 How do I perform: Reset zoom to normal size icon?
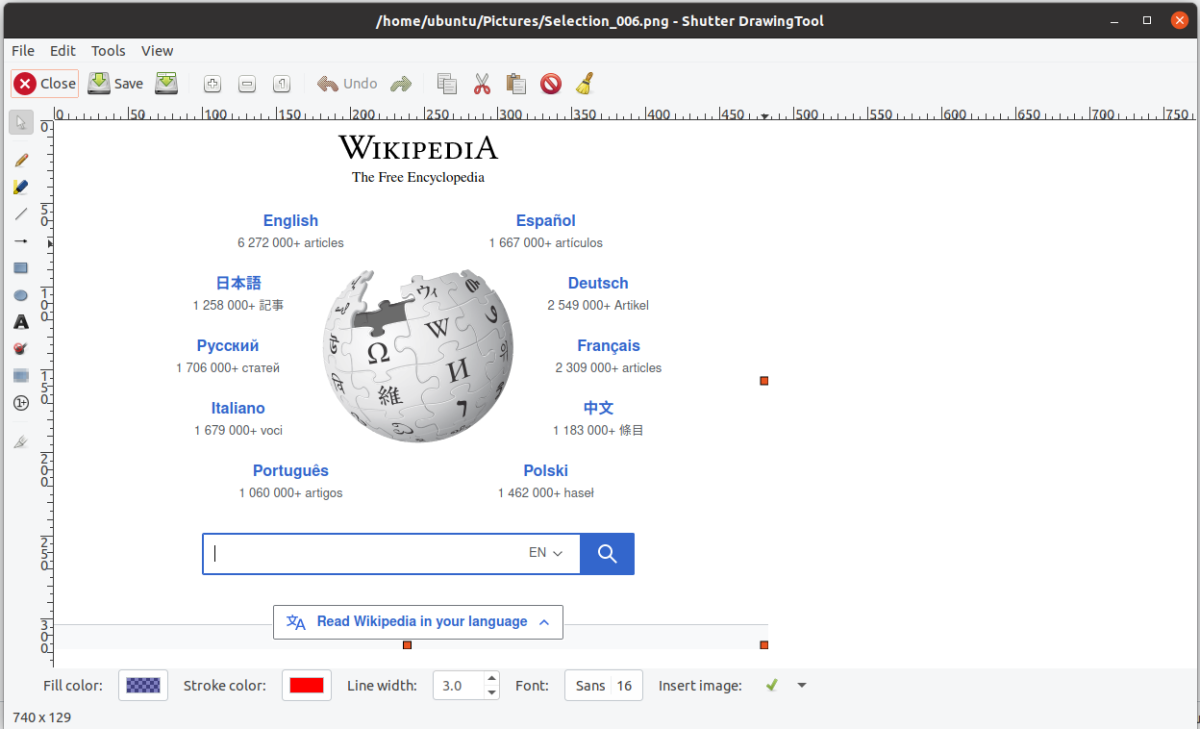coord(282,84)
